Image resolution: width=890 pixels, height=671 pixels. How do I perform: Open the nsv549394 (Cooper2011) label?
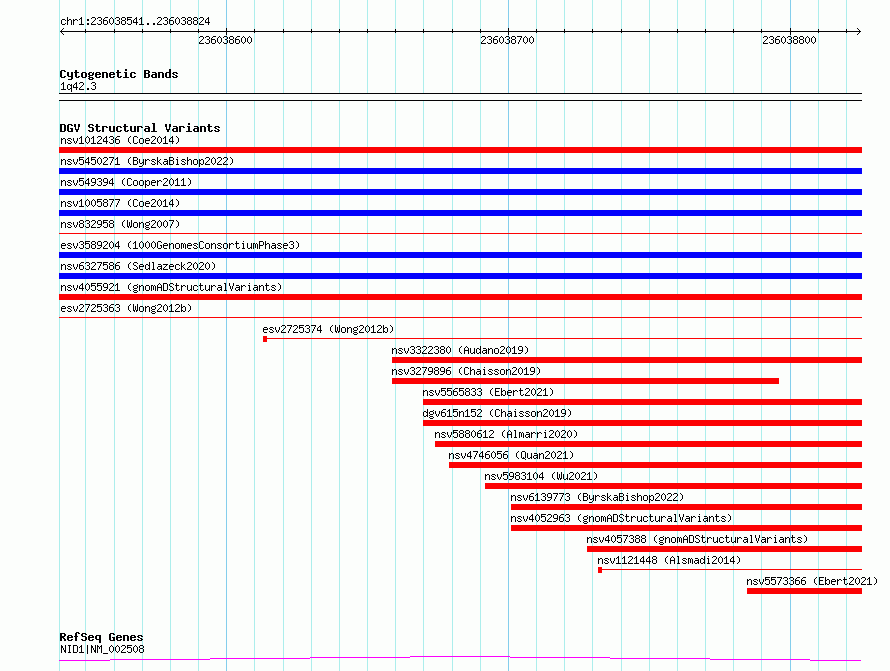pos(126,182)
